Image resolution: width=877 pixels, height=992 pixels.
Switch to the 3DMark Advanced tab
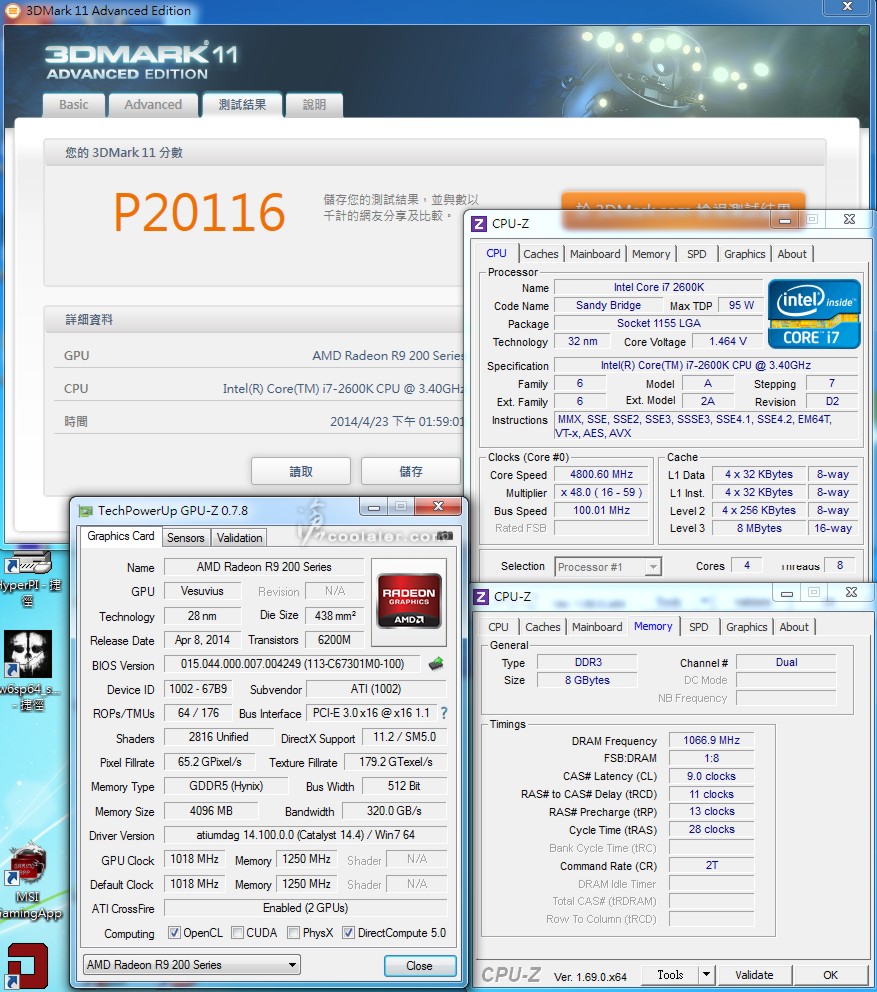(153, 105)
